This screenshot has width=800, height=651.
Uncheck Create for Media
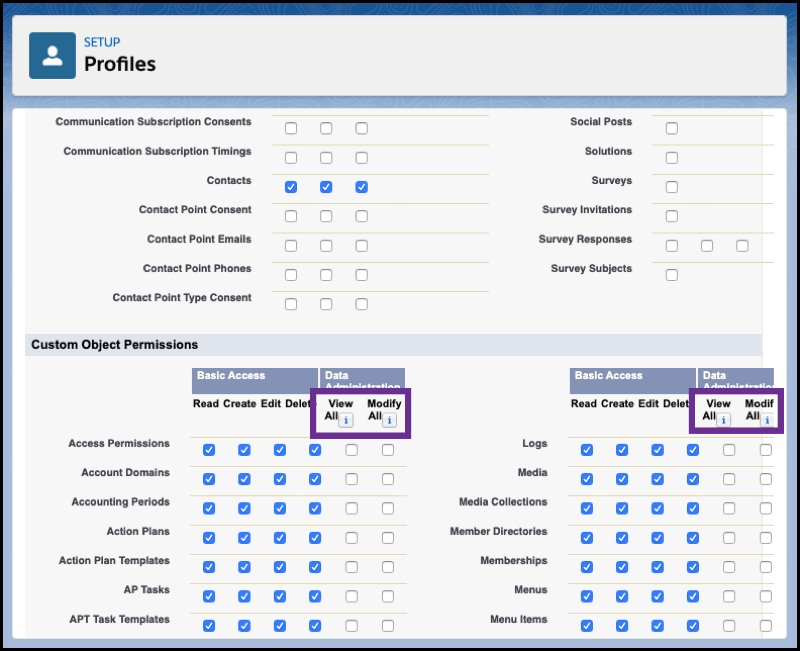click(622, 479)
